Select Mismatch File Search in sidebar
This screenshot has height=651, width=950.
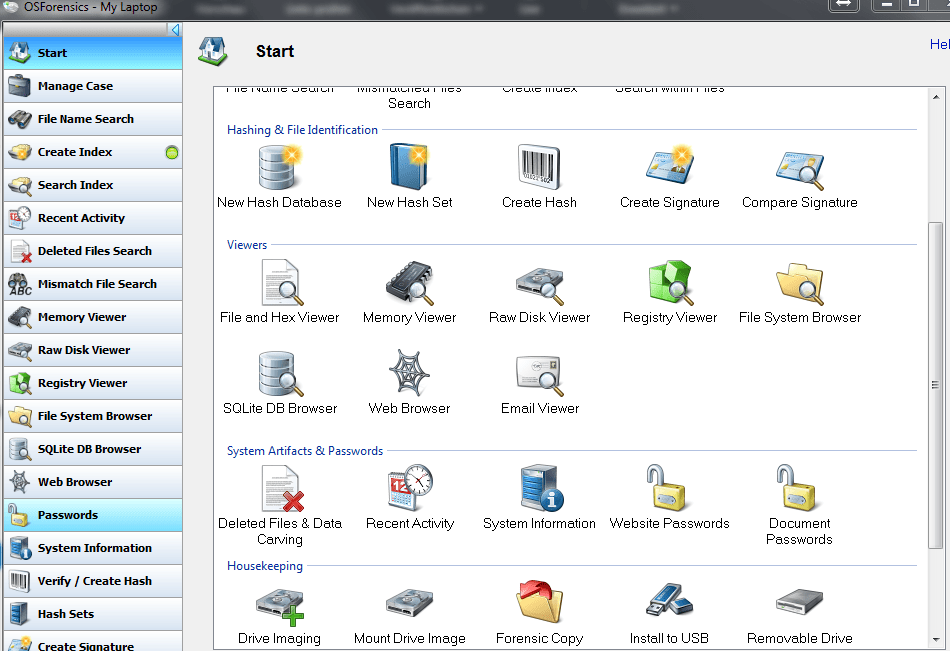(x=93, y=284)
